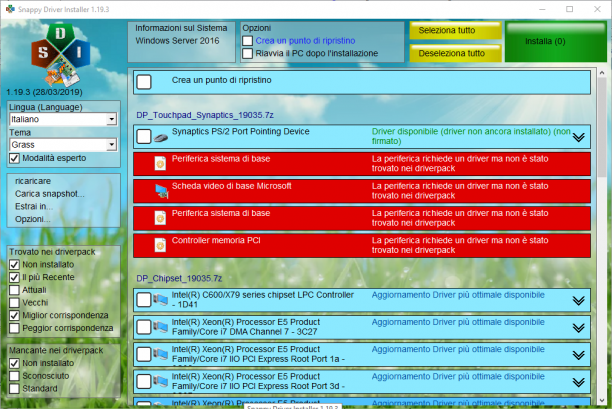Click the Synaptics touchpad device icon
Screen dimensions: 612x409
tap(161, 137)
